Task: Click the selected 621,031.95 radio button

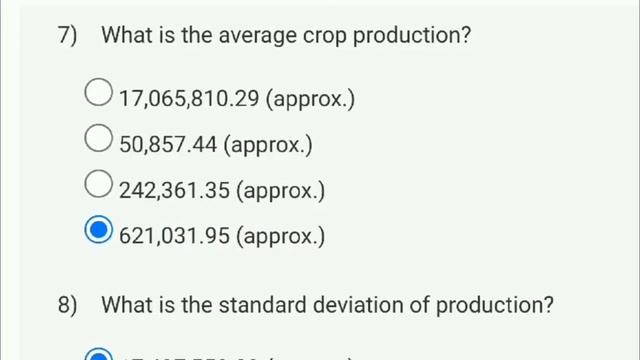Action: click(98, 229)
